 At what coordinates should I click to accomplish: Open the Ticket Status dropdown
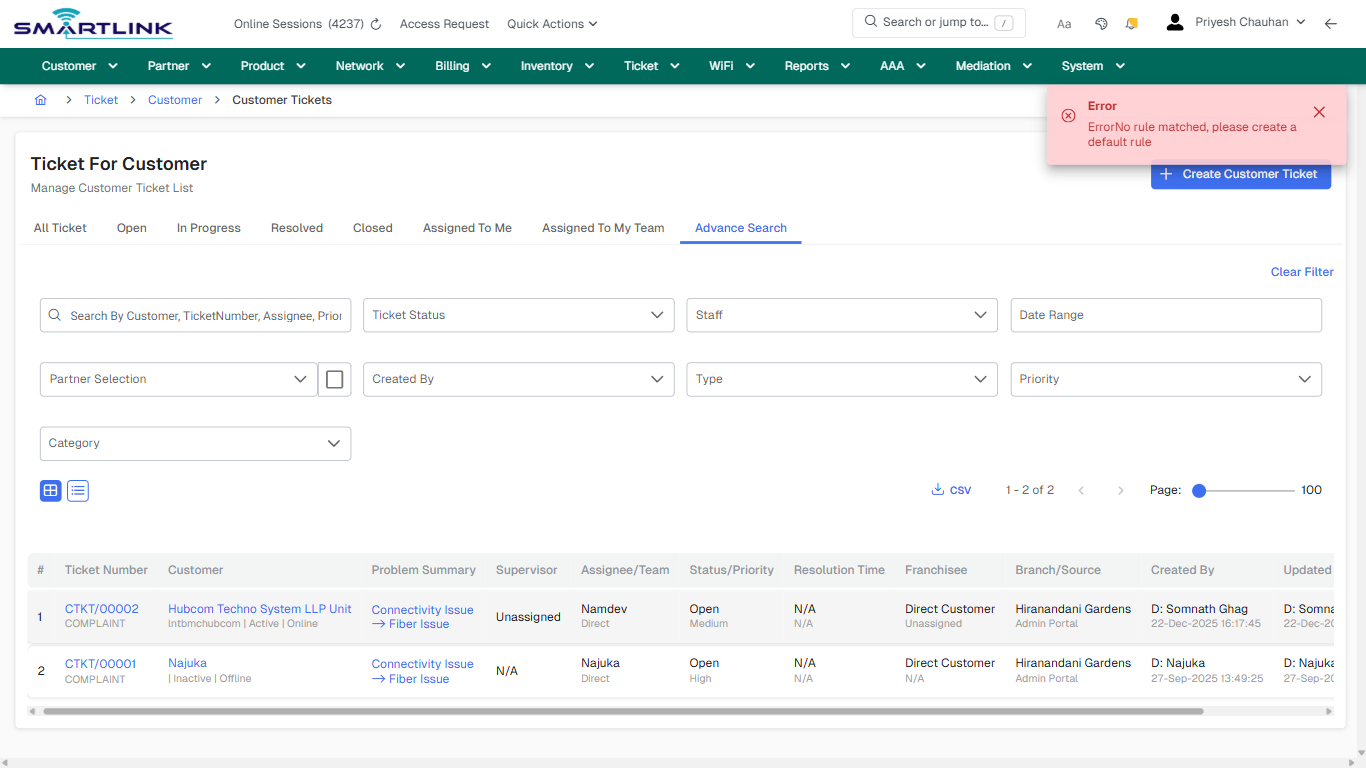(518, 315)
